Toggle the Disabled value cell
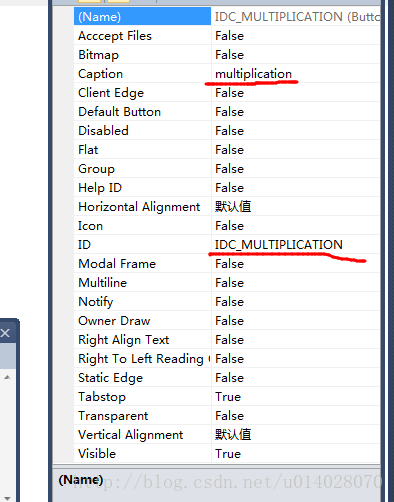 [296, 131]
